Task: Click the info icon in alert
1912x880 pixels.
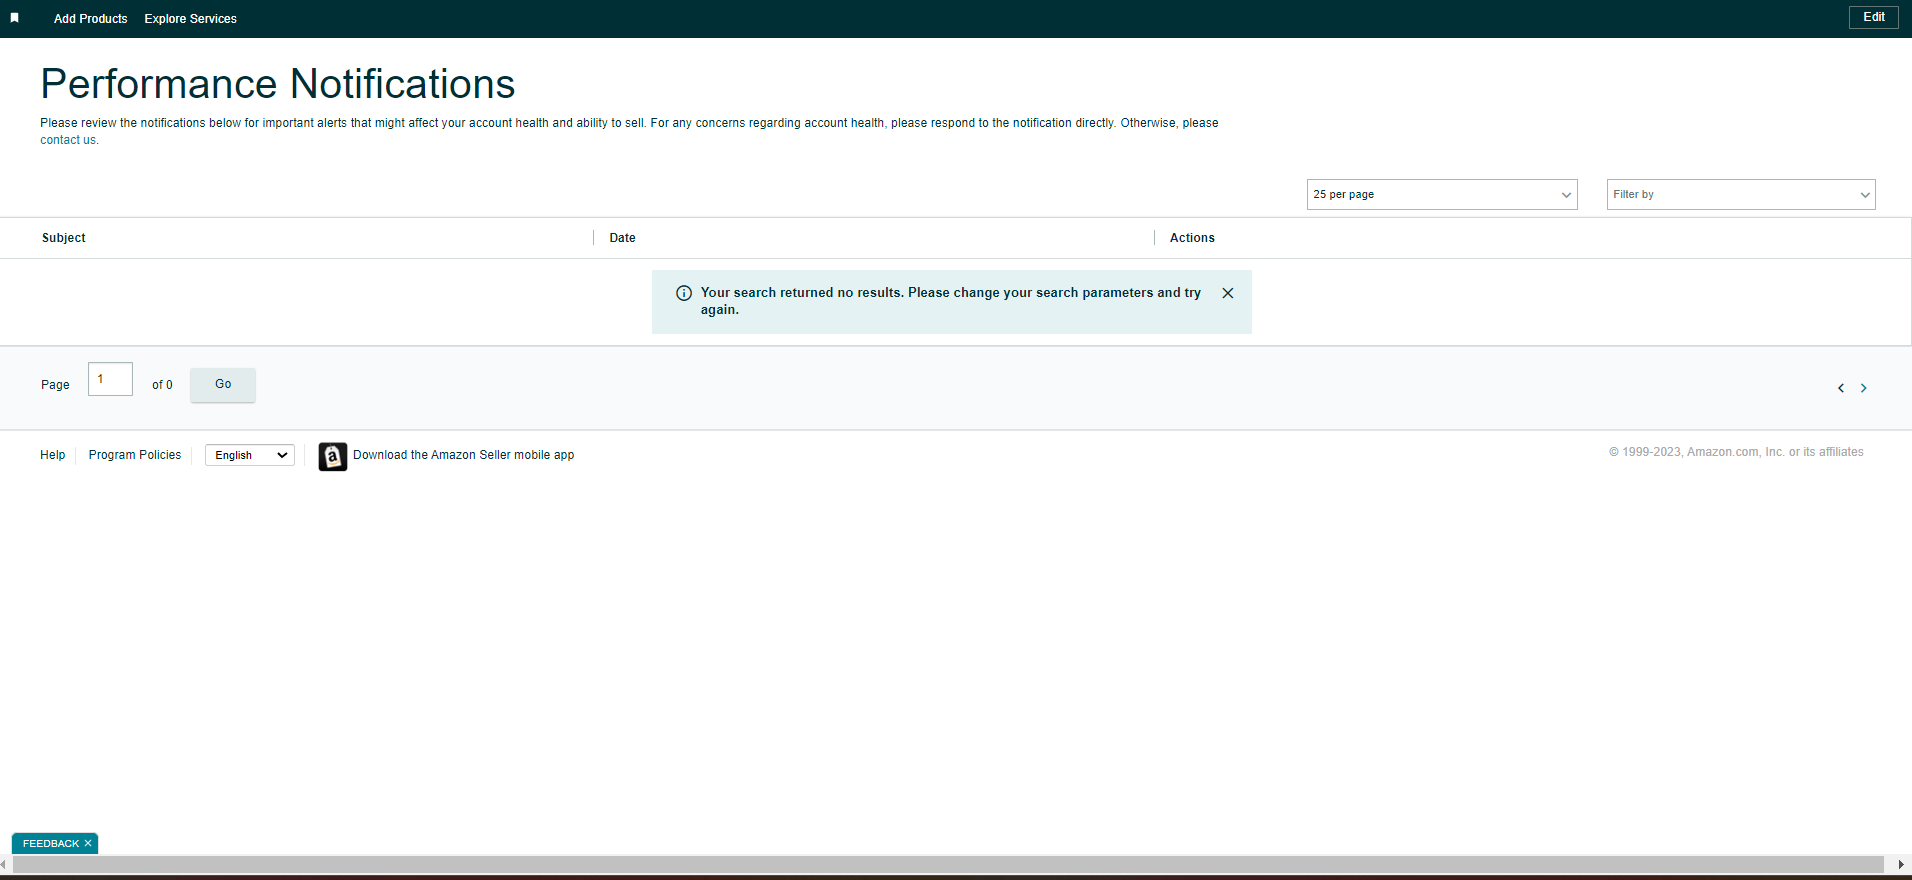Action: tap(684, 293)
